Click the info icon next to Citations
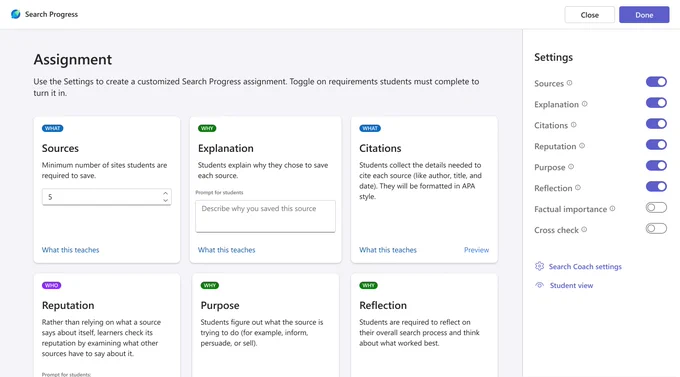Viewport: 680px width, 377px height. click(574, 125)
